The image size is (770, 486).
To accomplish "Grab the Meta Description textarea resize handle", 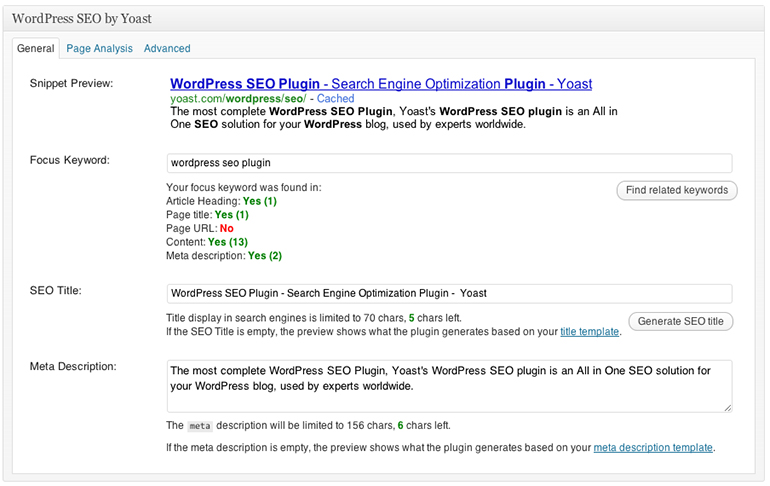I will [727, 407].
